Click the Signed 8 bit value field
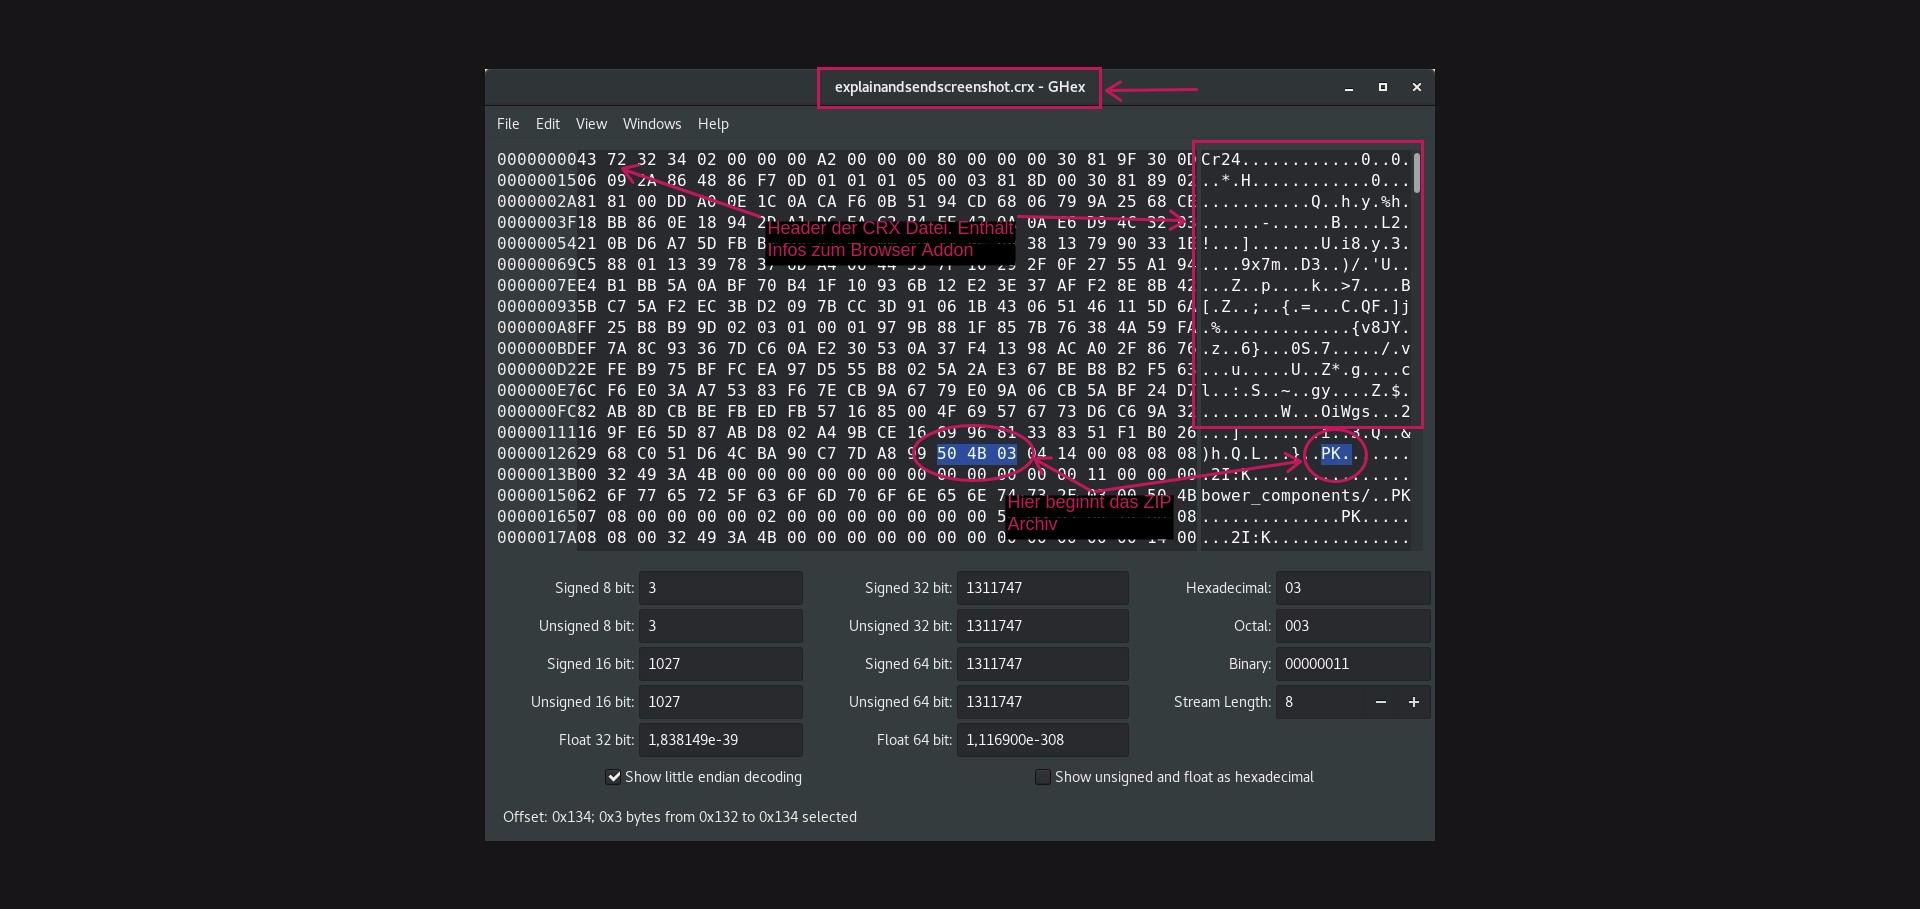 point(720,588)
